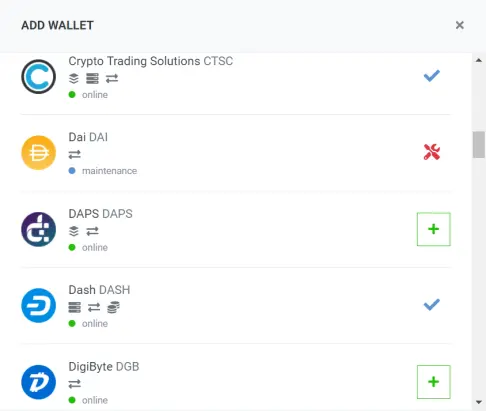486x411 pixels.
Task: Click the Dai coin logo
Action: (39, 153)
